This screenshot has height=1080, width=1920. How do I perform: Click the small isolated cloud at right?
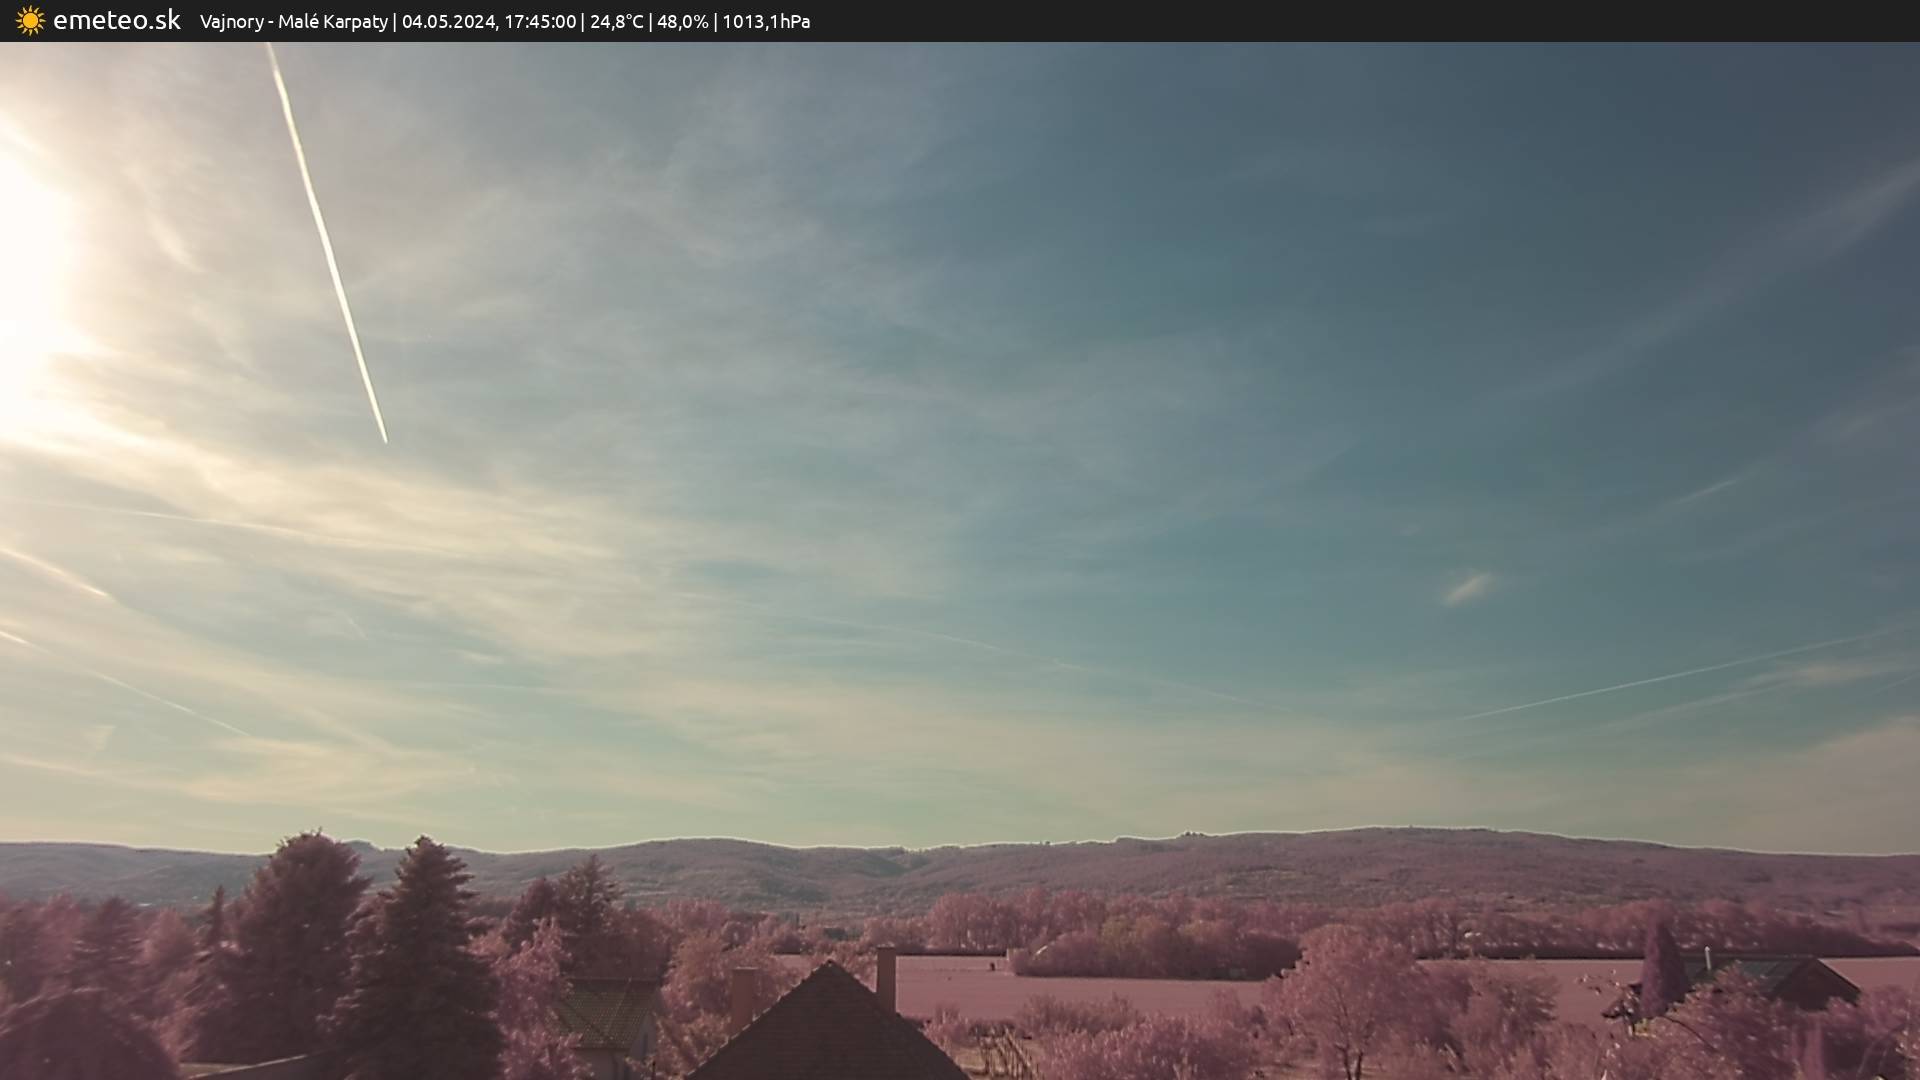pos(1468,588)
